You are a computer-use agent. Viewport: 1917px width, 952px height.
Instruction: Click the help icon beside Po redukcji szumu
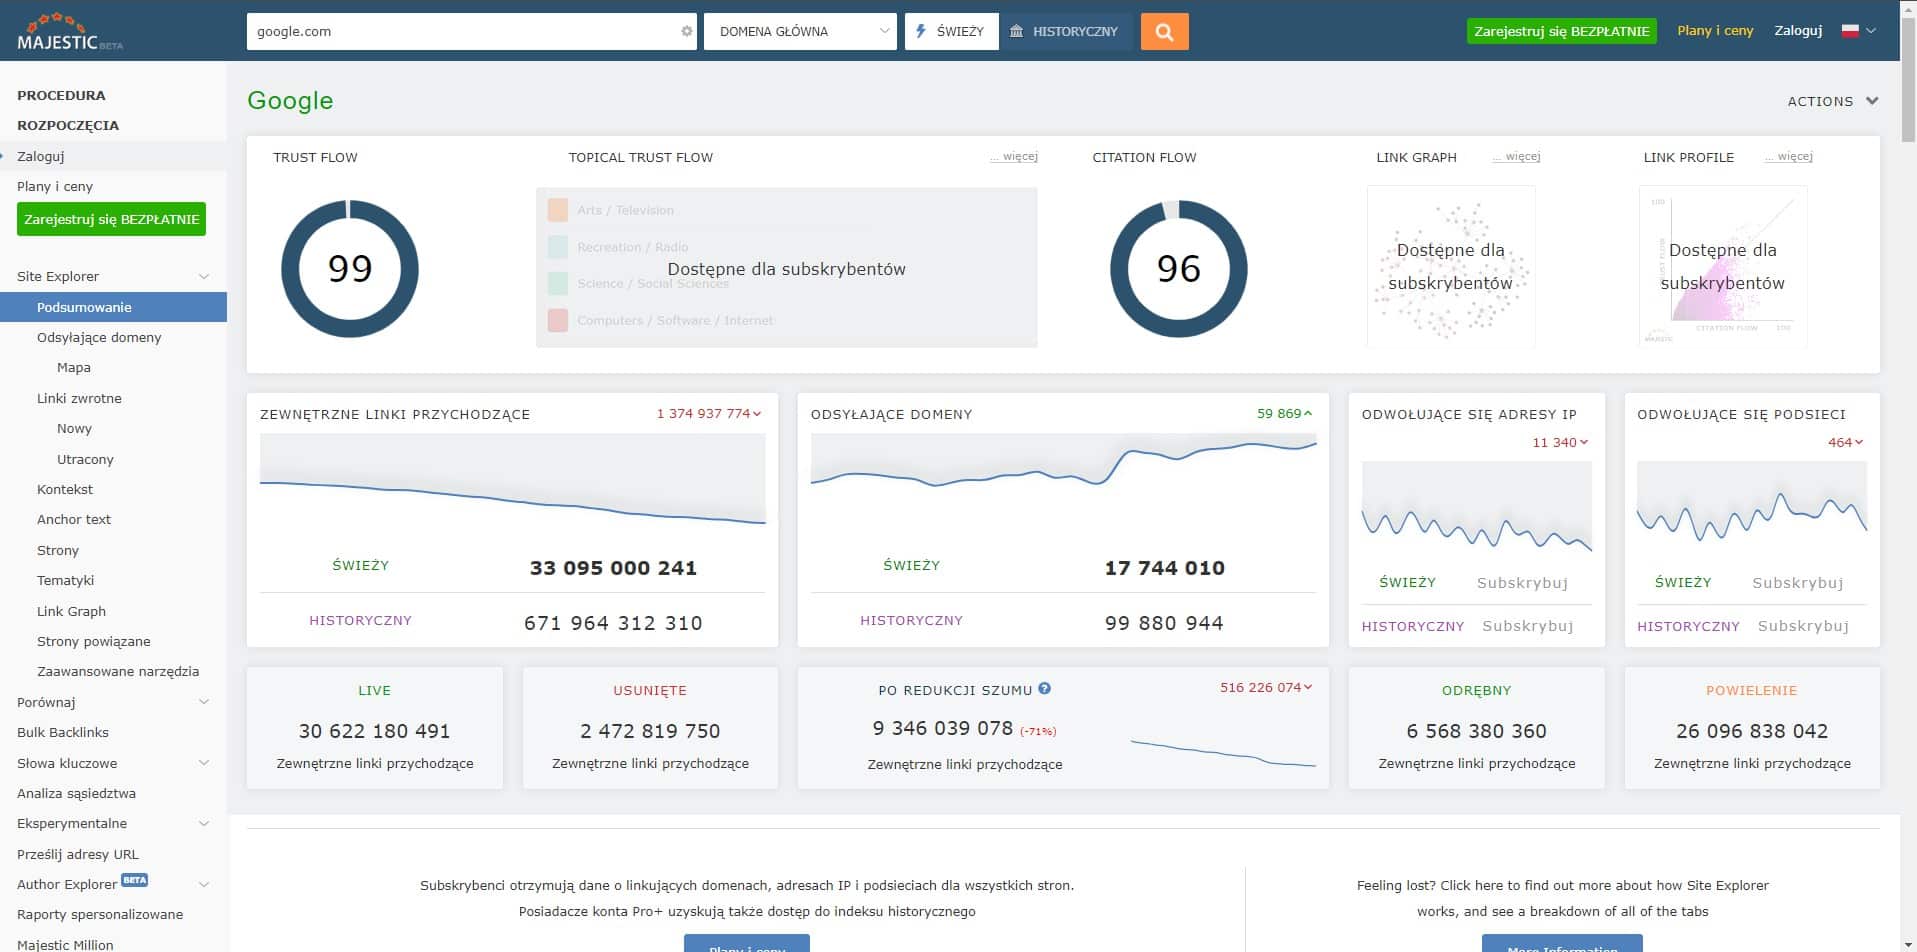[1044, 688]
